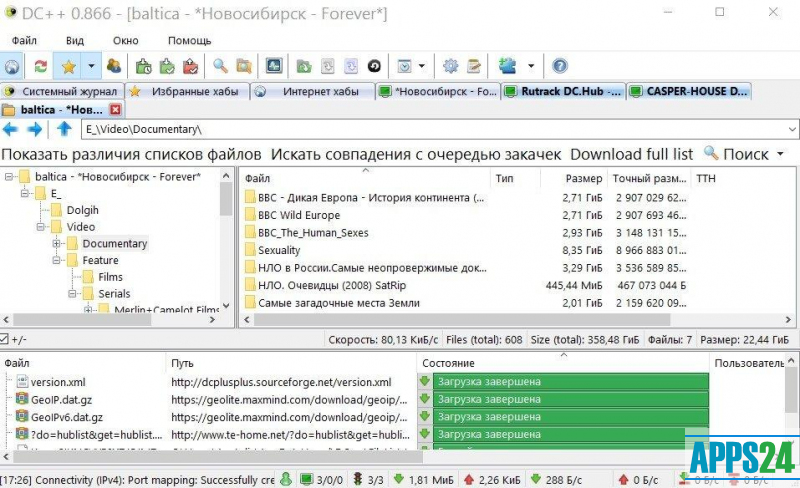Switch to CASPER-HOUSE tab
The width and height of the screenshot is (800, 488).
click(x=689, y=91)
